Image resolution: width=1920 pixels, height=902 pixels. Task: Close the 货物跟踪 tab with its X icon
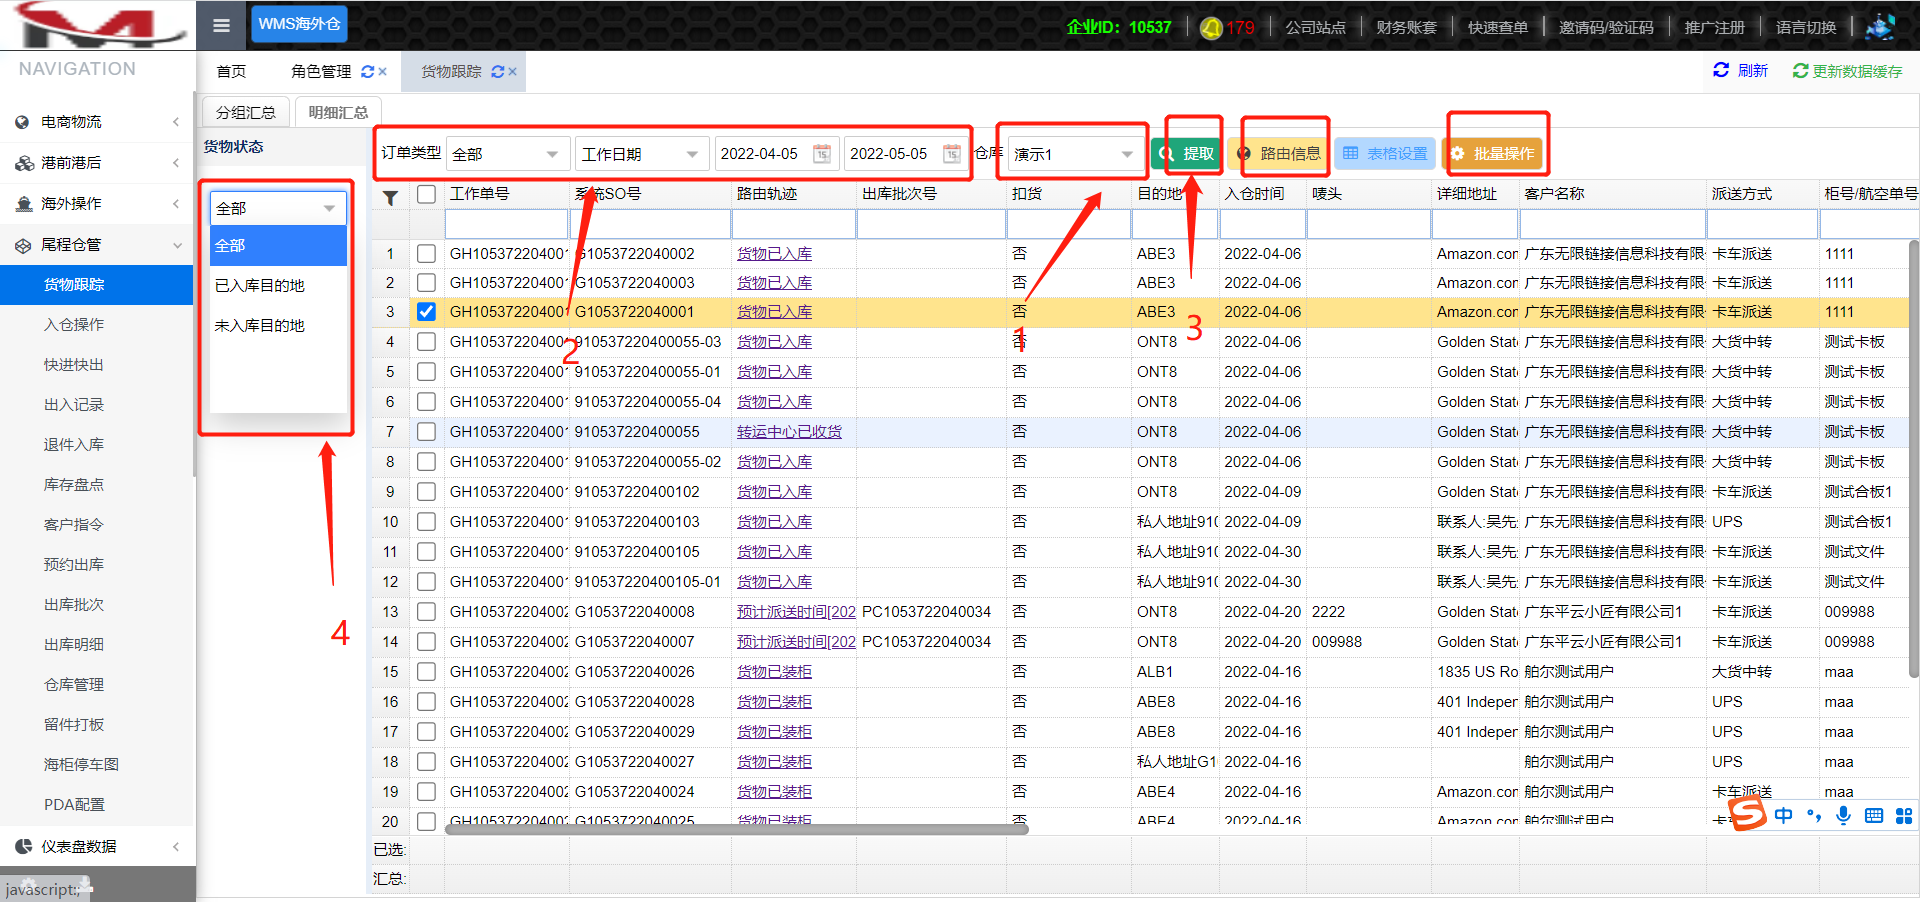[x=513, y=72]
